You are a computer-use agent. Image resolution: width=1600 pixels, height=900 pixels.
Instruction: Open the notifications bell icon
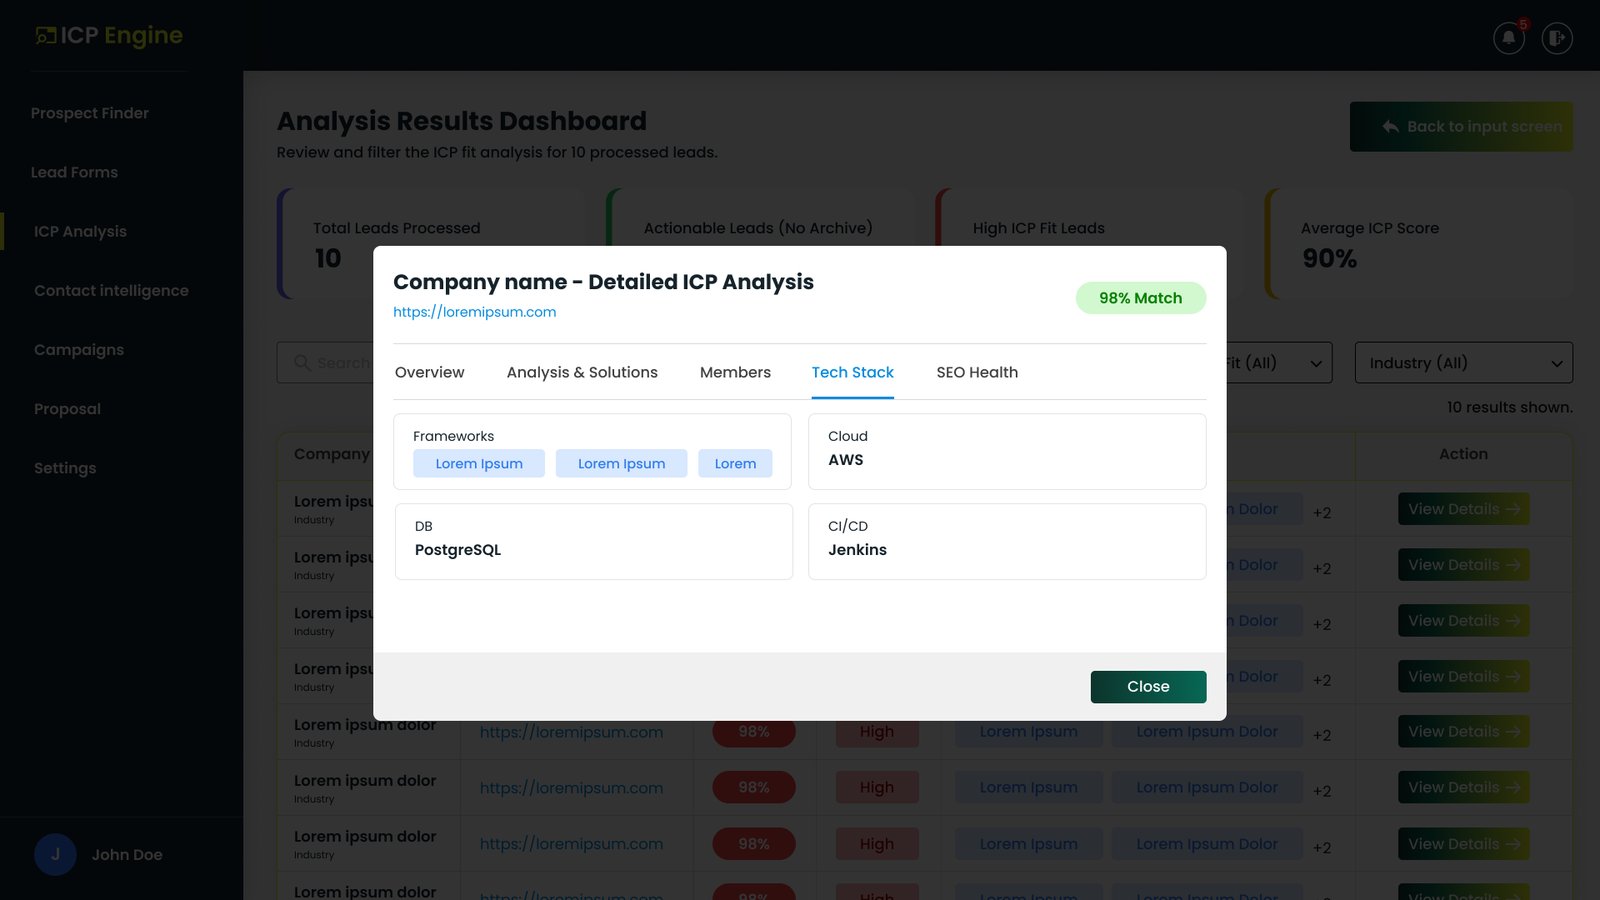tap(1508, 38)
